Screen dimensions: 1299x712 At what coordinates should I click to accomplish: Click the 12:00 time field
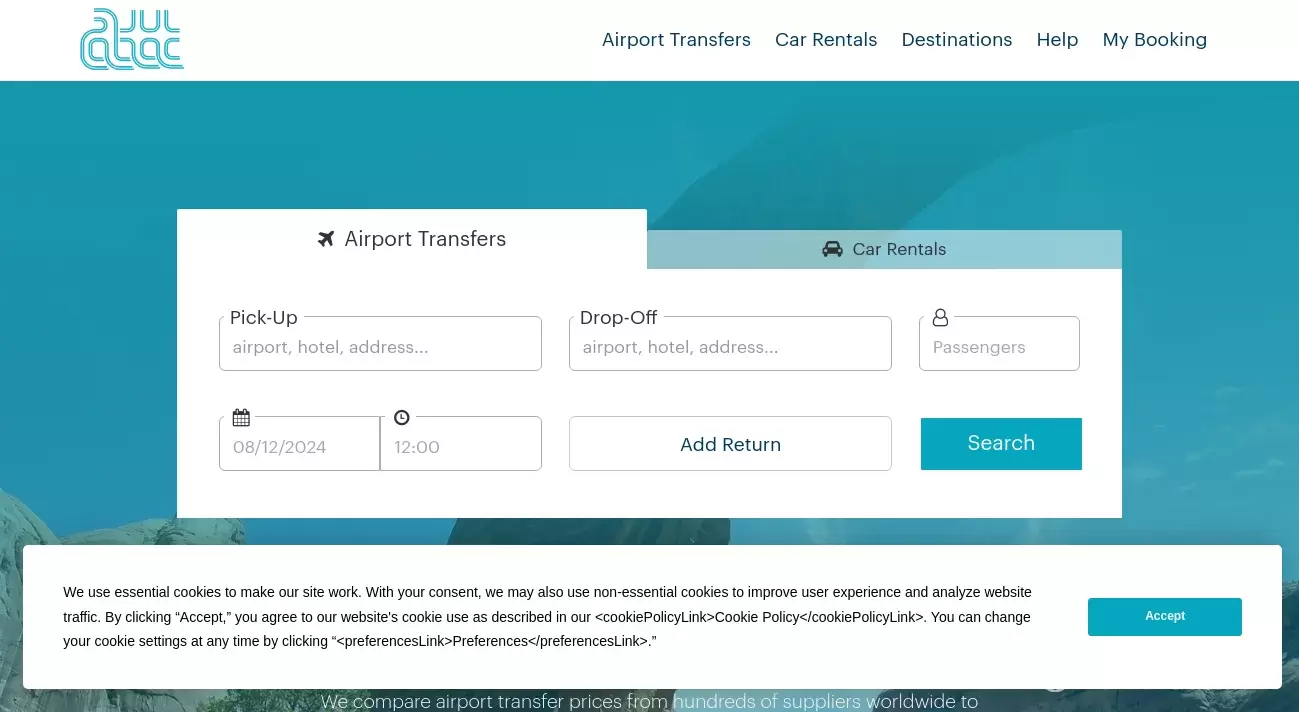[460, 447]
